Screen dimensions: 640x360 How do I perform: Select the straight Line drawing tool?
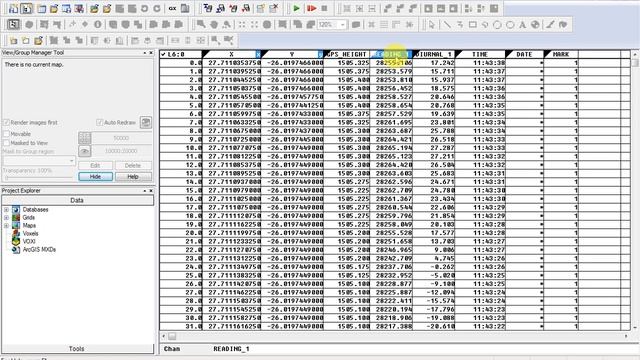coord(447,24)
